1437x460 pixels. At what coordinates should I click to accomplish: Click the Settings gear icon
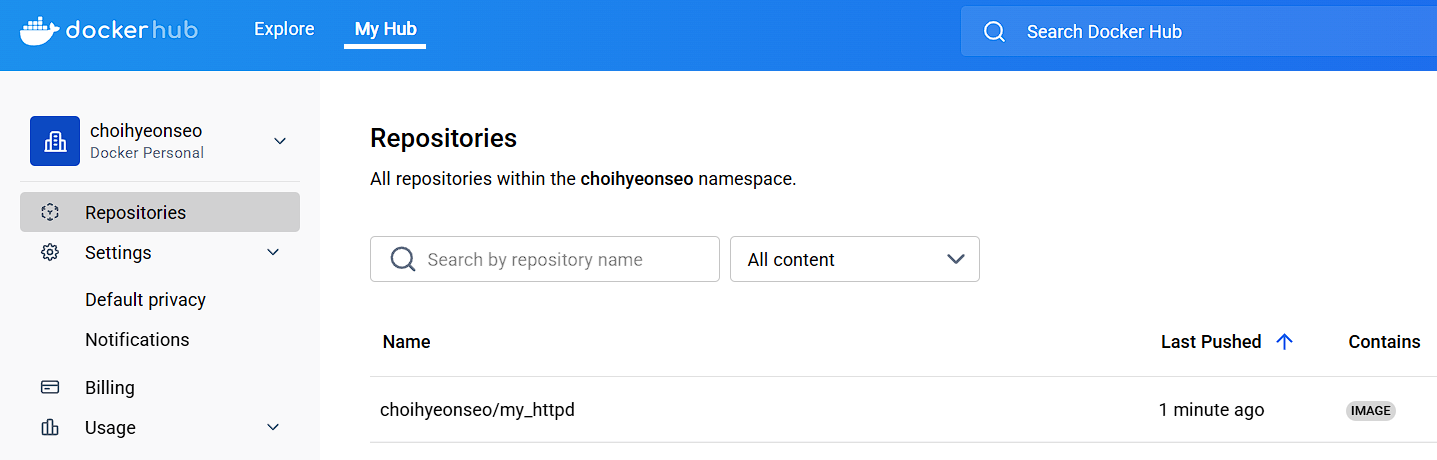50,253
